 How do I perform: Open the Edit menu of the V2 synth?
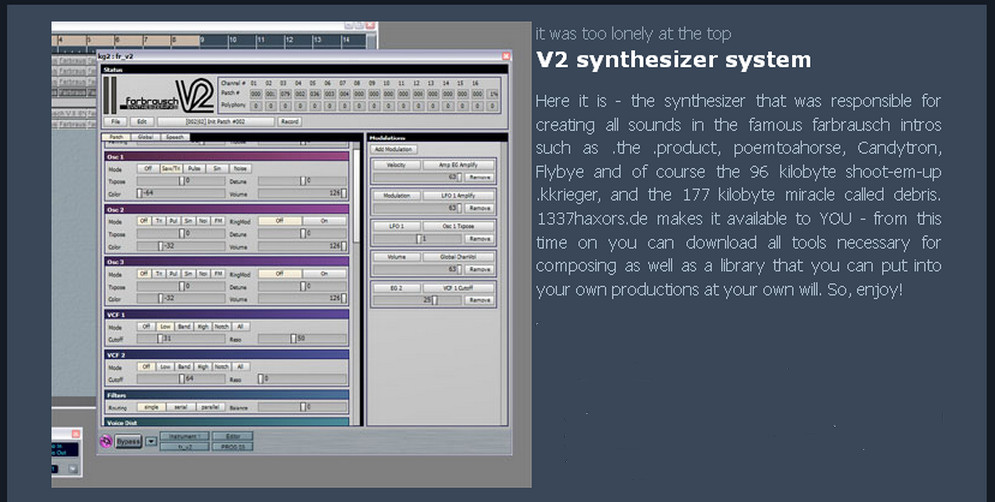click(x=142, y=121)
